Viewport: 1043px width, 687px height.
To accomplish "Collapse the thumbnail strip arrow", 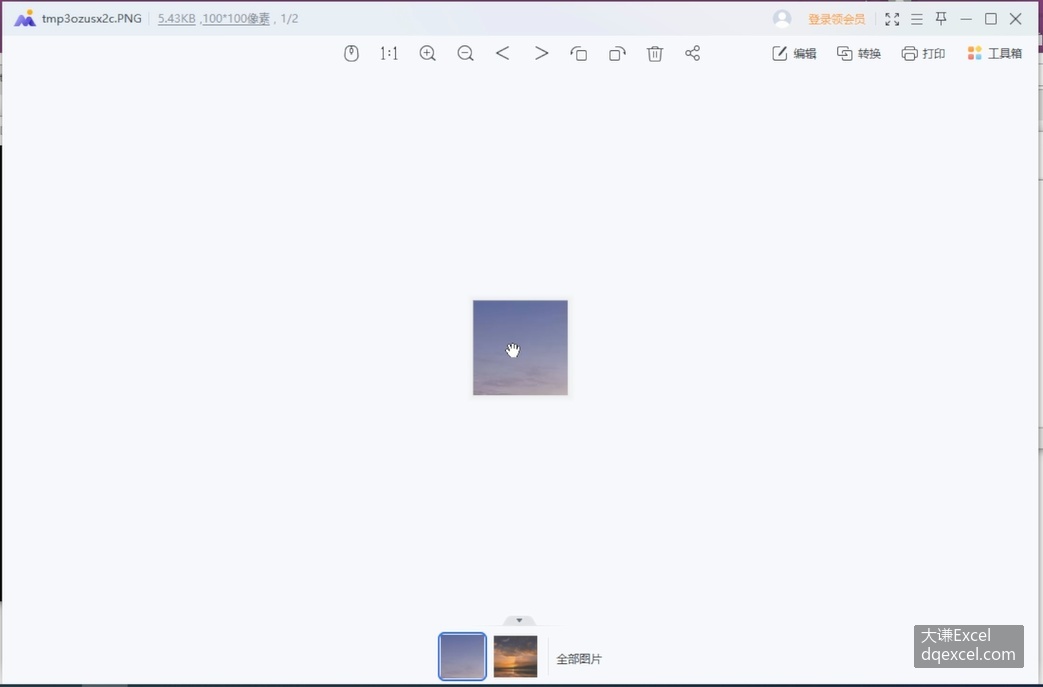I will pyautogui.click(x=520, y=620).
